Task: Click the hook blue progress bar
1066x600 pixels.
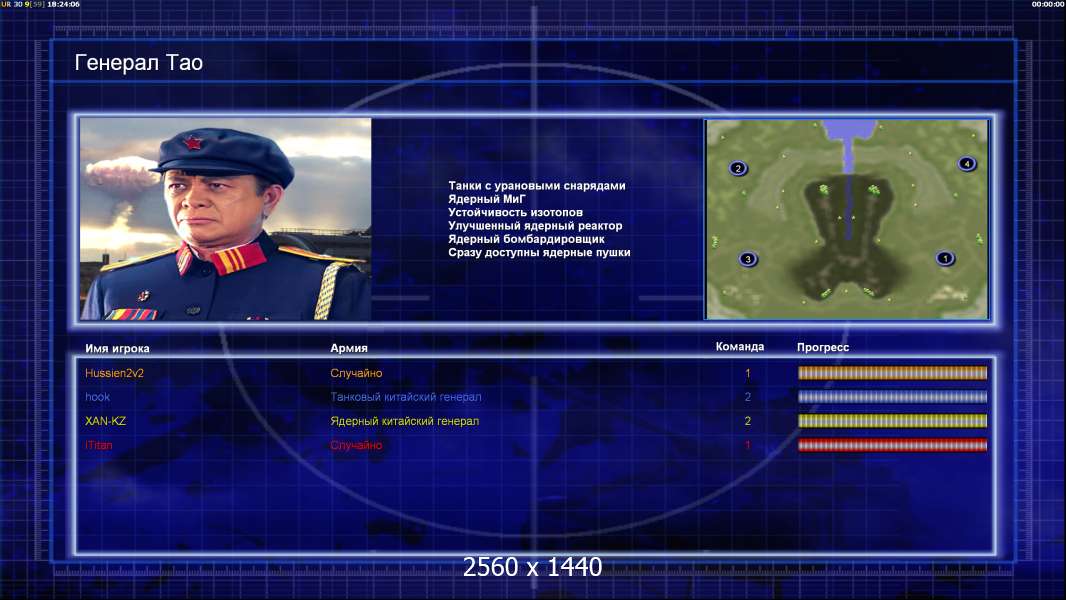Action: click(x=892, y=397)
